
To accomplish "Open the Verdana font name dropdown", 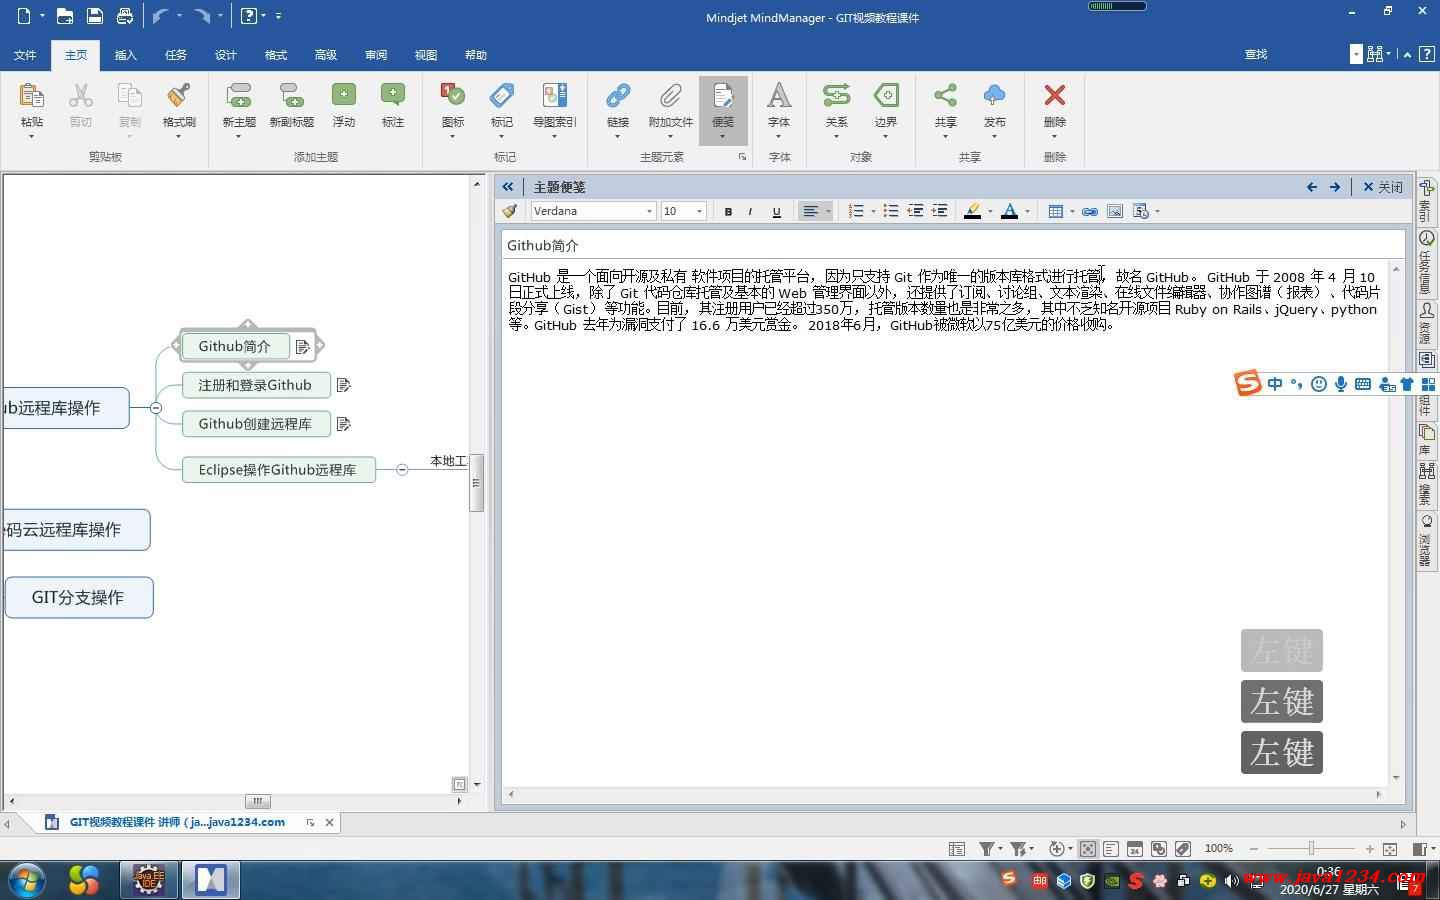I will point(649,211).
